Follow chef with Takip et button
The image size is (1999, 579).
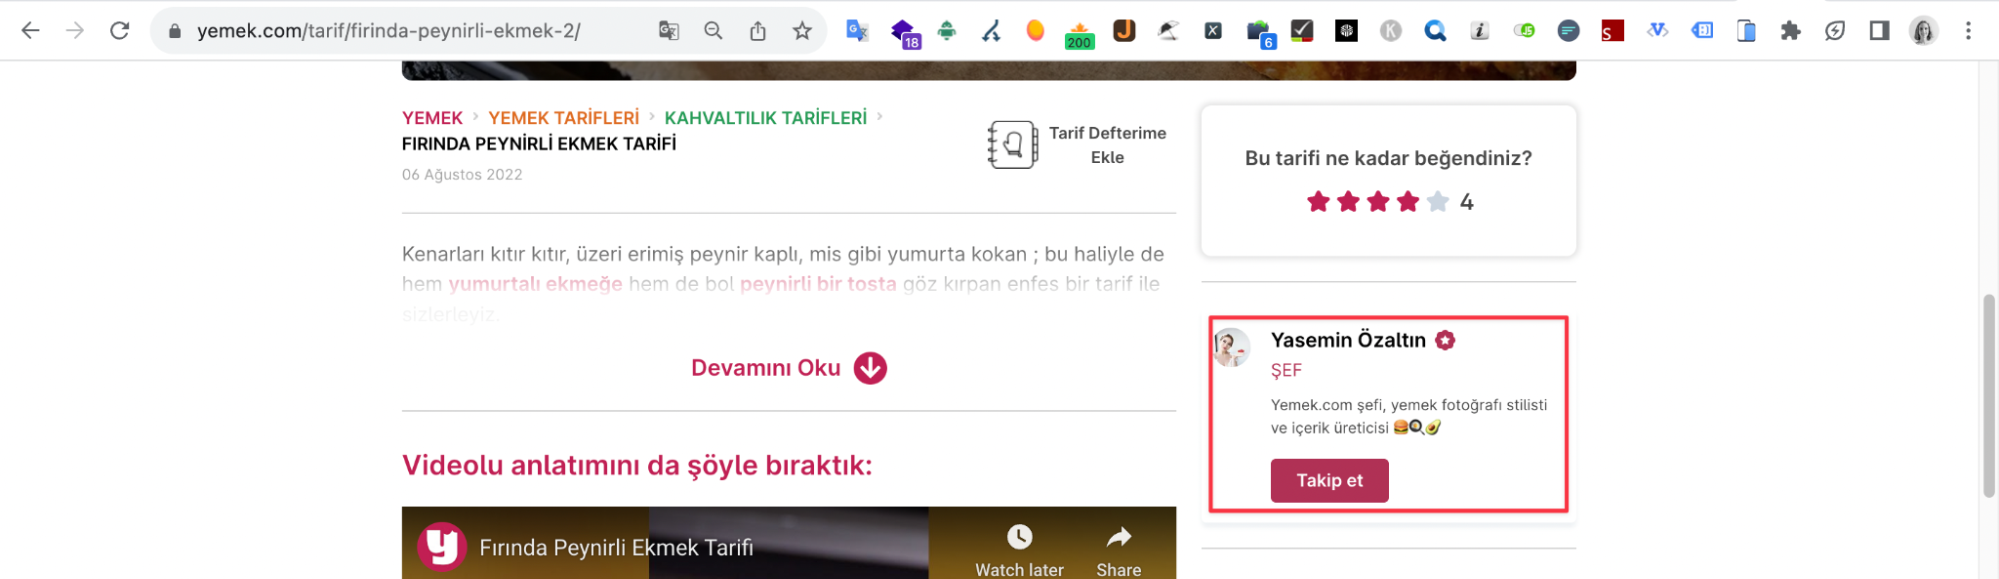[x=1329, y=481]
